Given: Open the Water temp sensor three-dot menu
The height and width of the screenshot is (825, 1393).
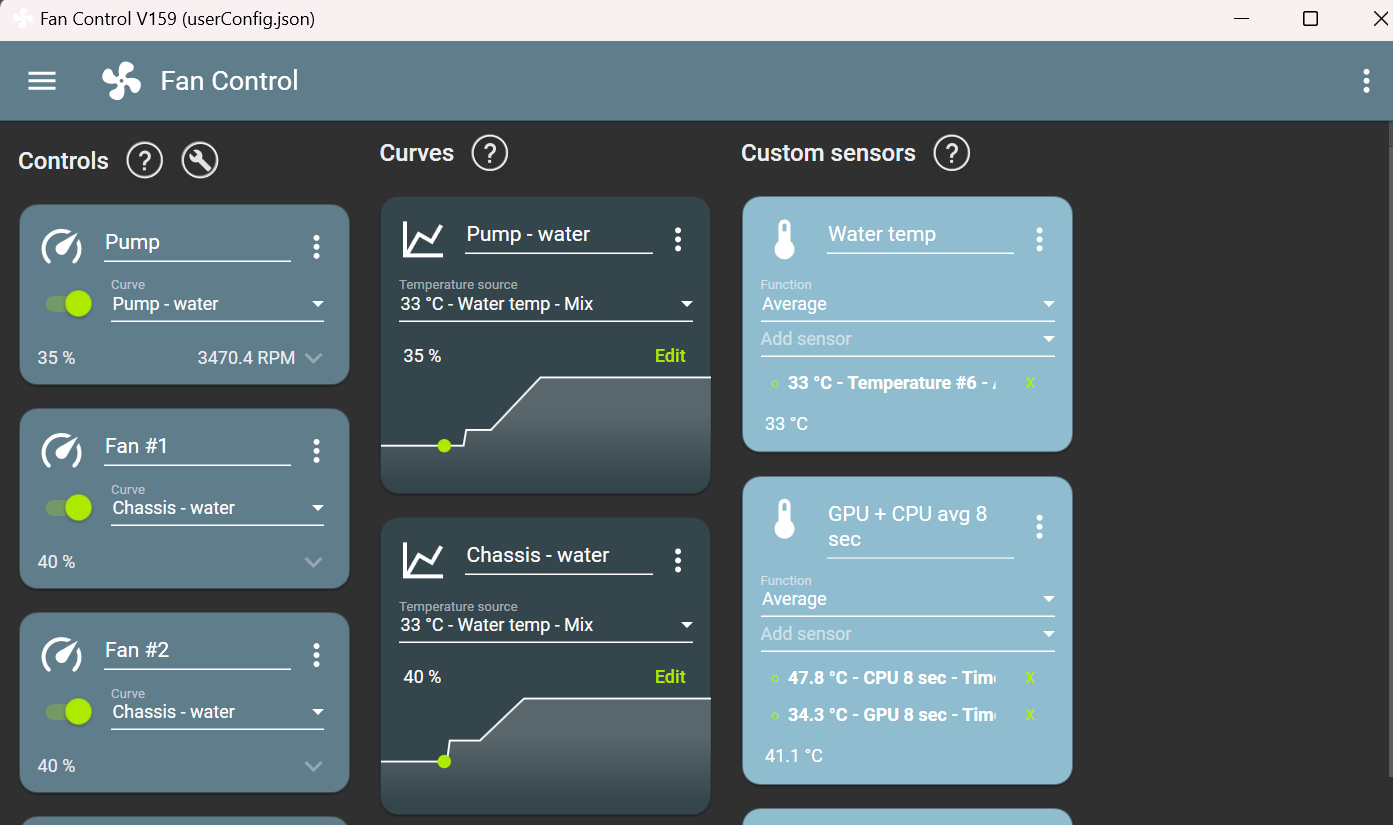Looking at the screenshot, I should 1039,239.
